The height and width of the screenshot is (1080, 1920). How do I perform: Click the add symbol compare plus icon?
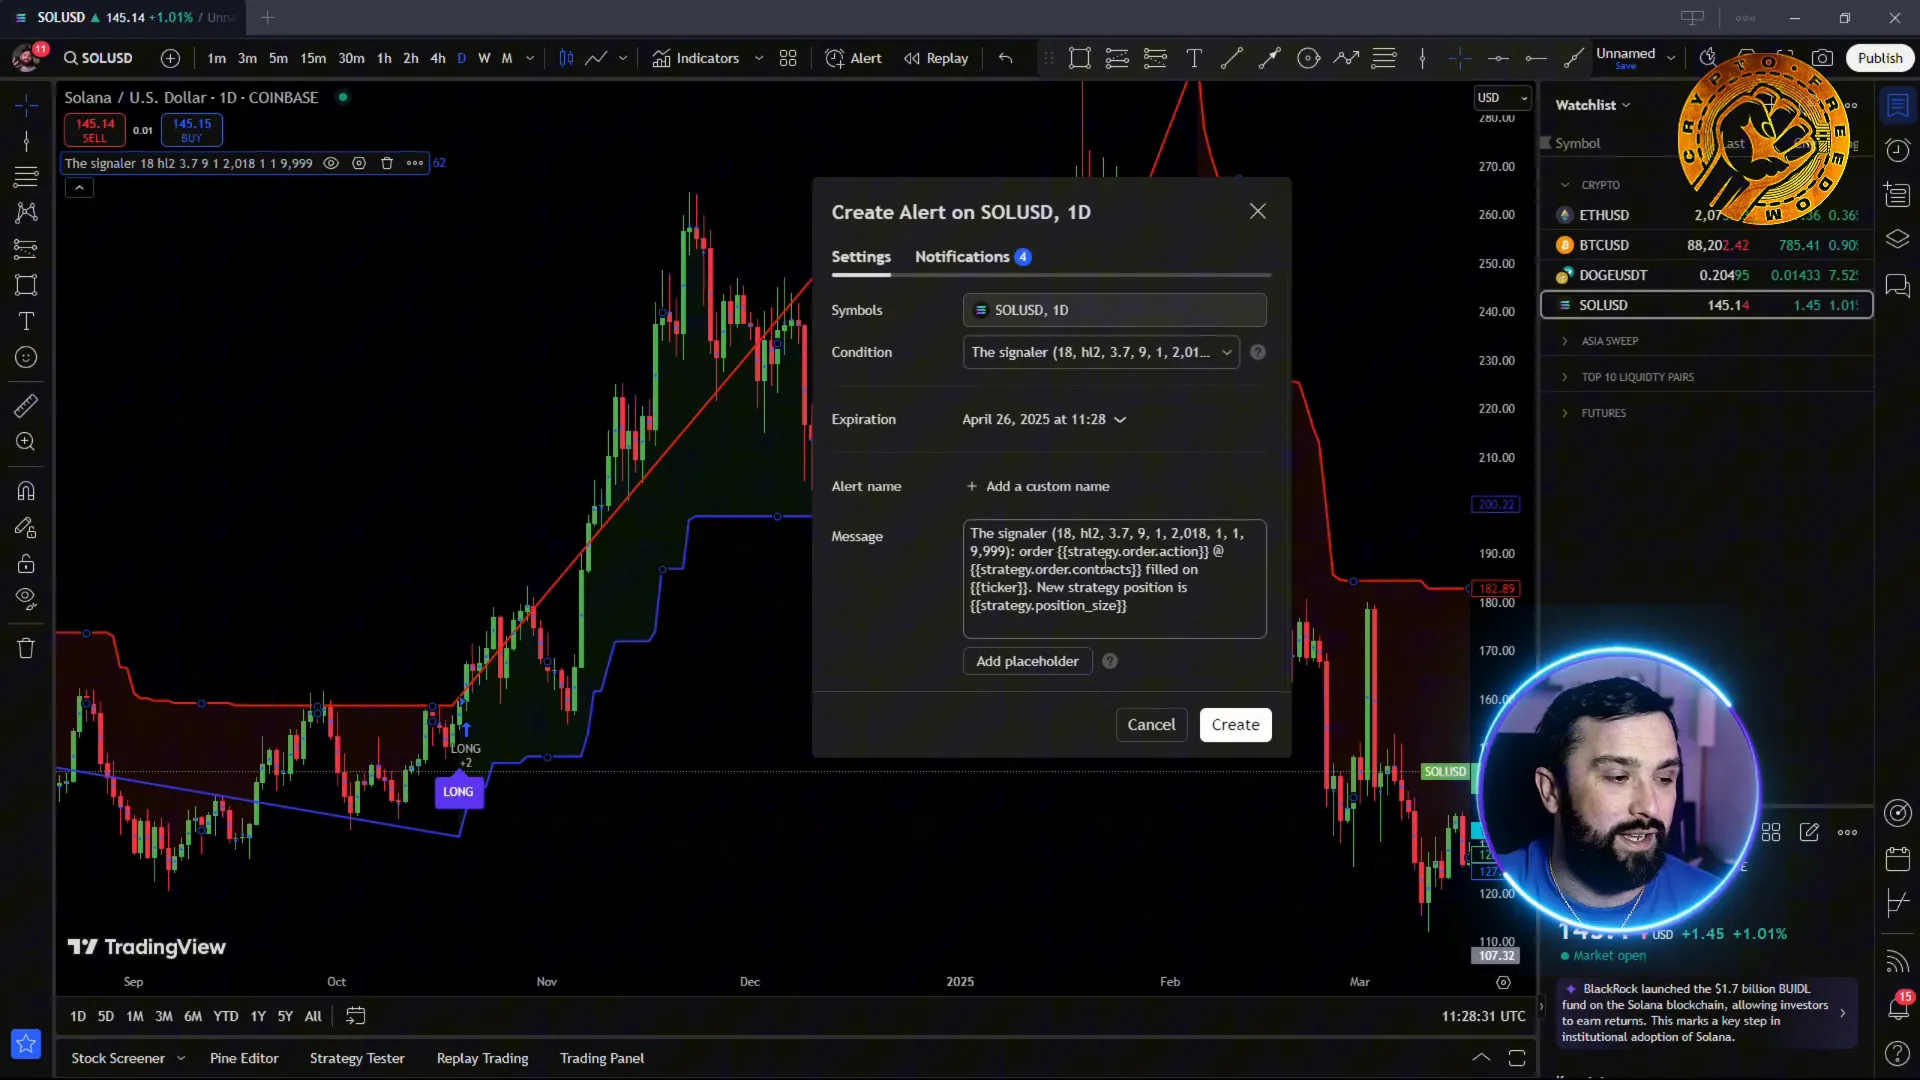point(171,58)
